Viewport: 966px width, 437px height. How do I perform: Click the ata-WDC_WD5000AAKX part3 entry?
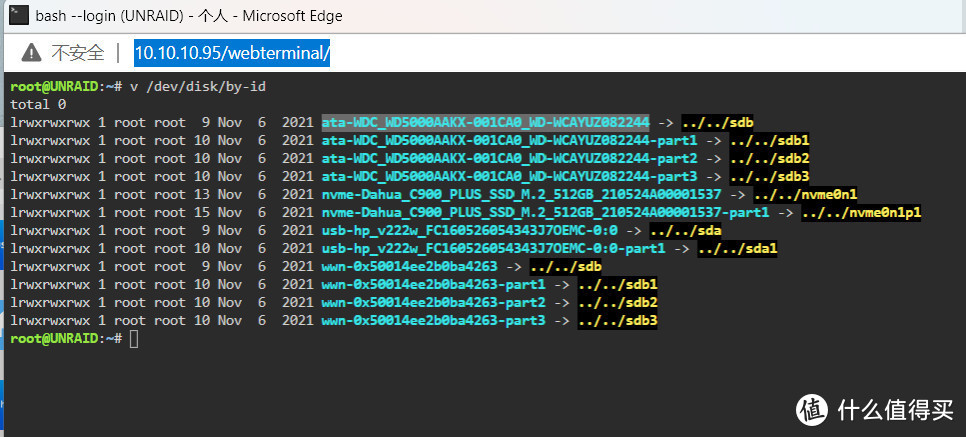(x=509, y=176)
